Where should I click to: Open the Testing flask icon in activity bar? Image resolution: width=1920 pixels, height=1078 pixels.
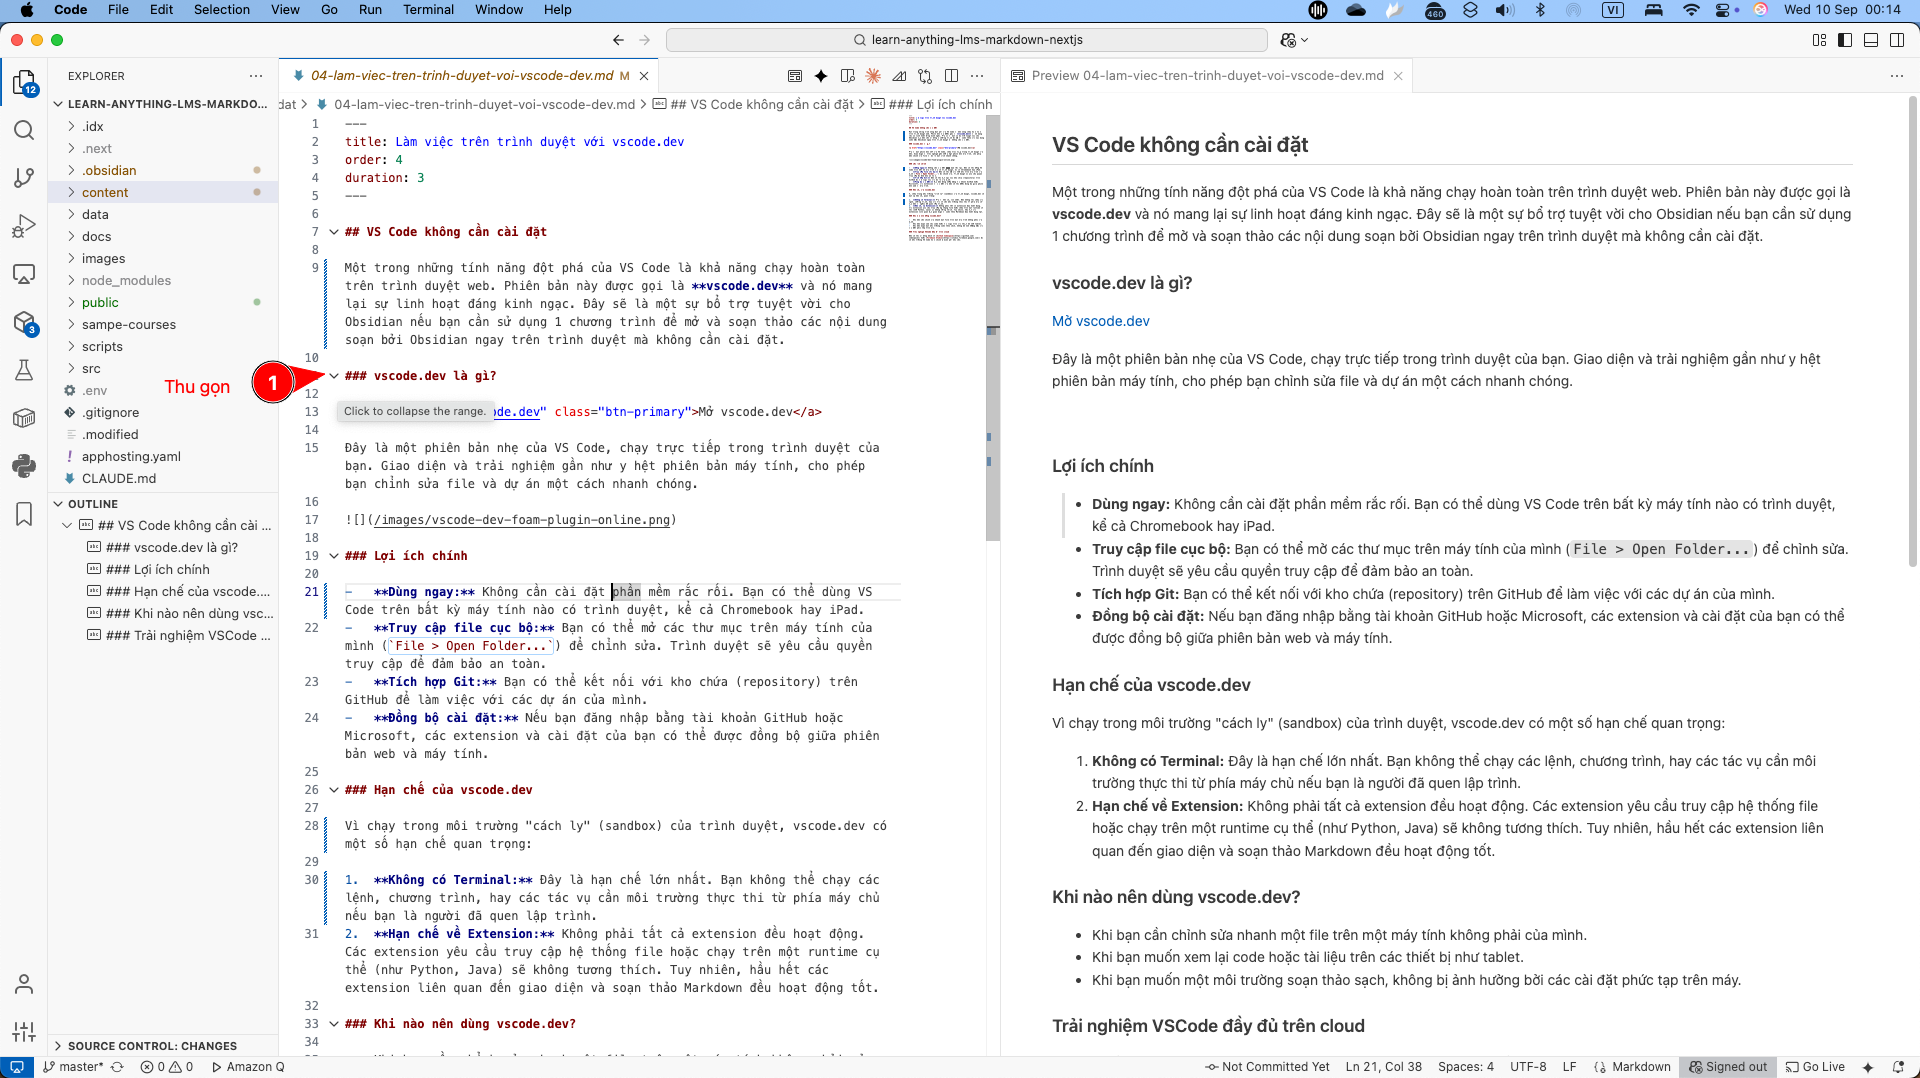[24, 370]
